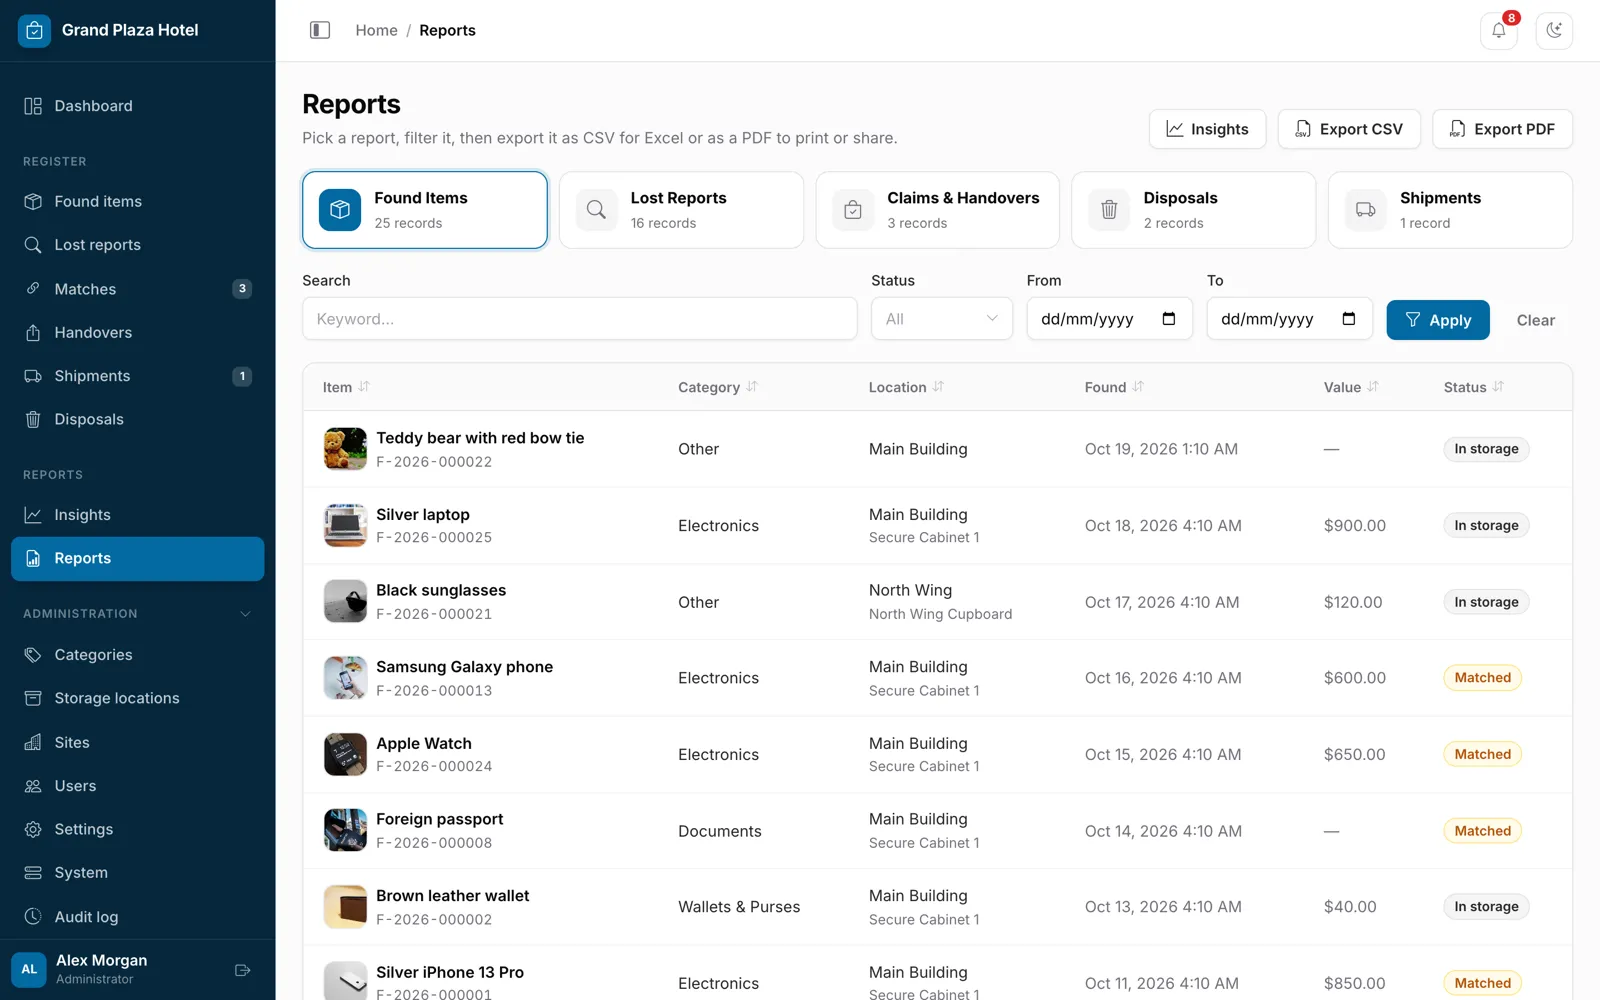Click the Silver laptop item name

tap(423, 514)
